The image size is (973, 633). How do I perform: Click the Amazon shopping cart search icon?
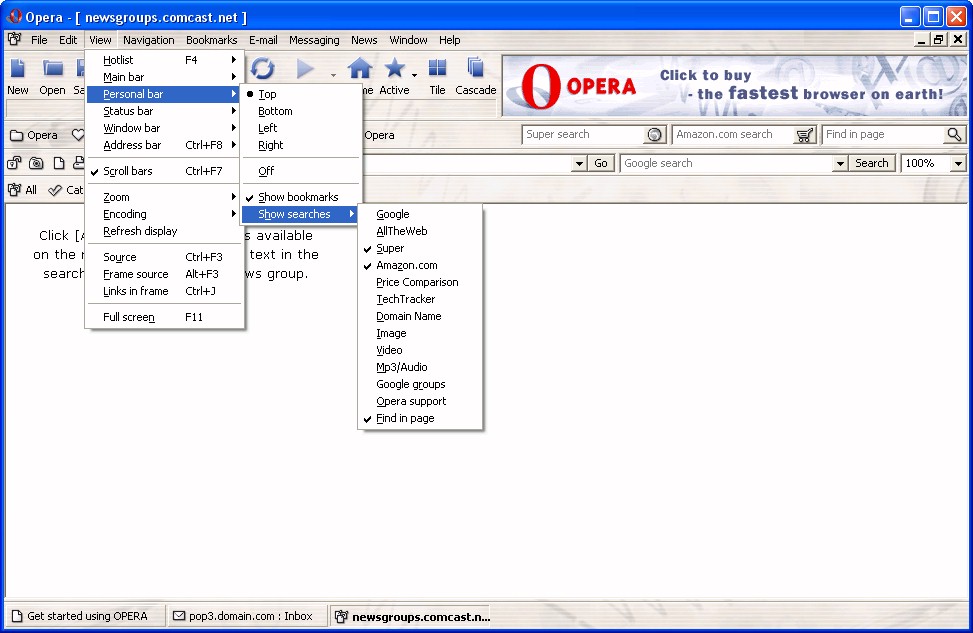click(805, 135)
